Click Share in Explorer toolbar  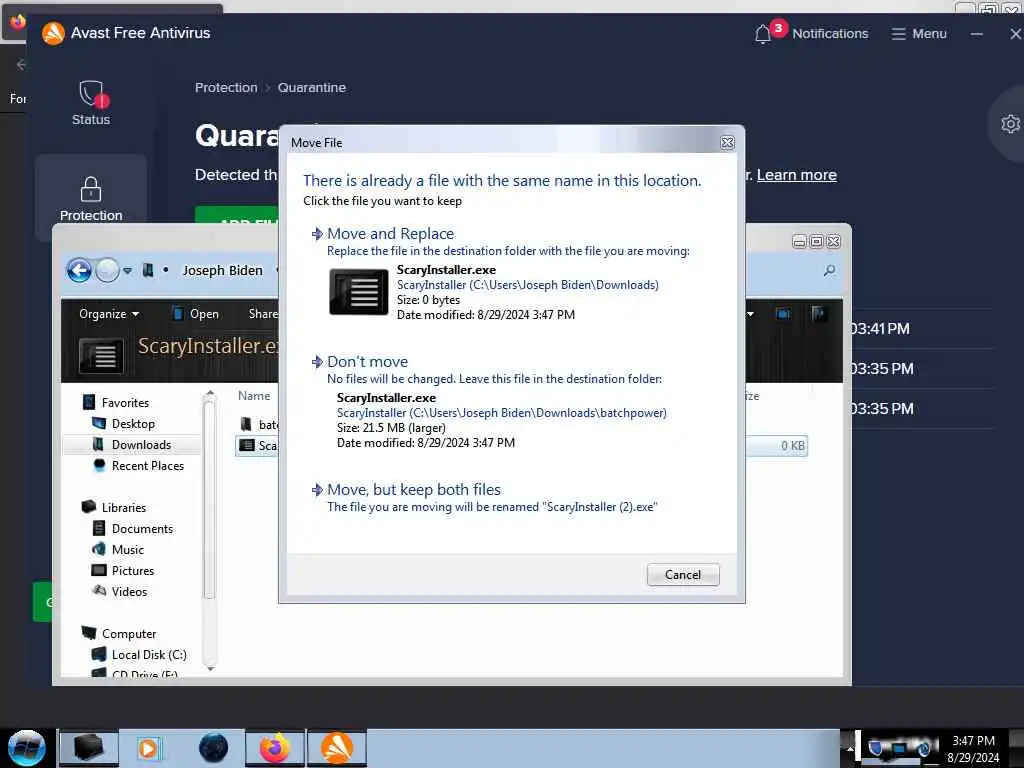click(x=263, y=314)
